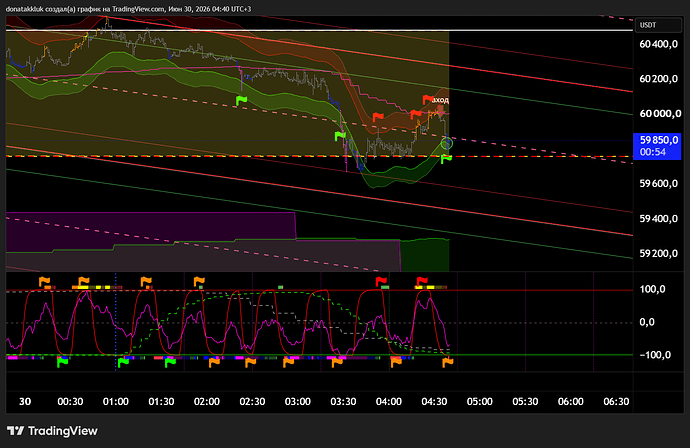Click the 04:30 time axis label
This screenshot has height=448, width=690.
(434, 401)
